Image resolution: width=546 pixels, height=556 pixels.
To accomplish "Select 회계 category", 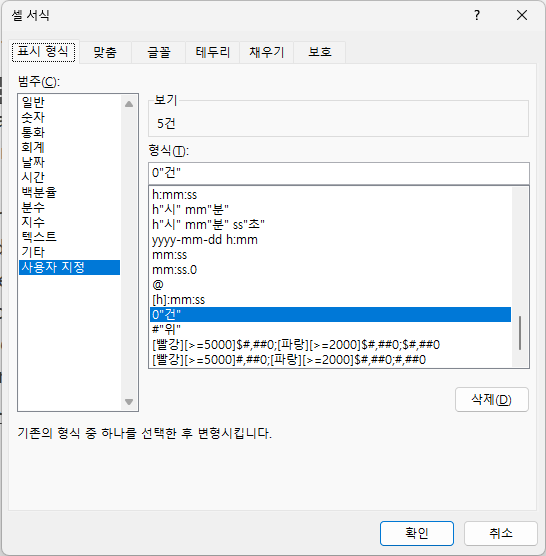I will [69, 147].
